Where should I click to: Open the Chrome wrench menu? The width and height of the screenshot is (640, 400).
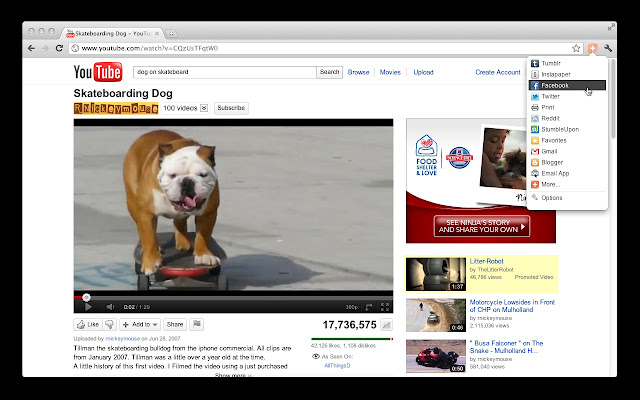point(608,48)
